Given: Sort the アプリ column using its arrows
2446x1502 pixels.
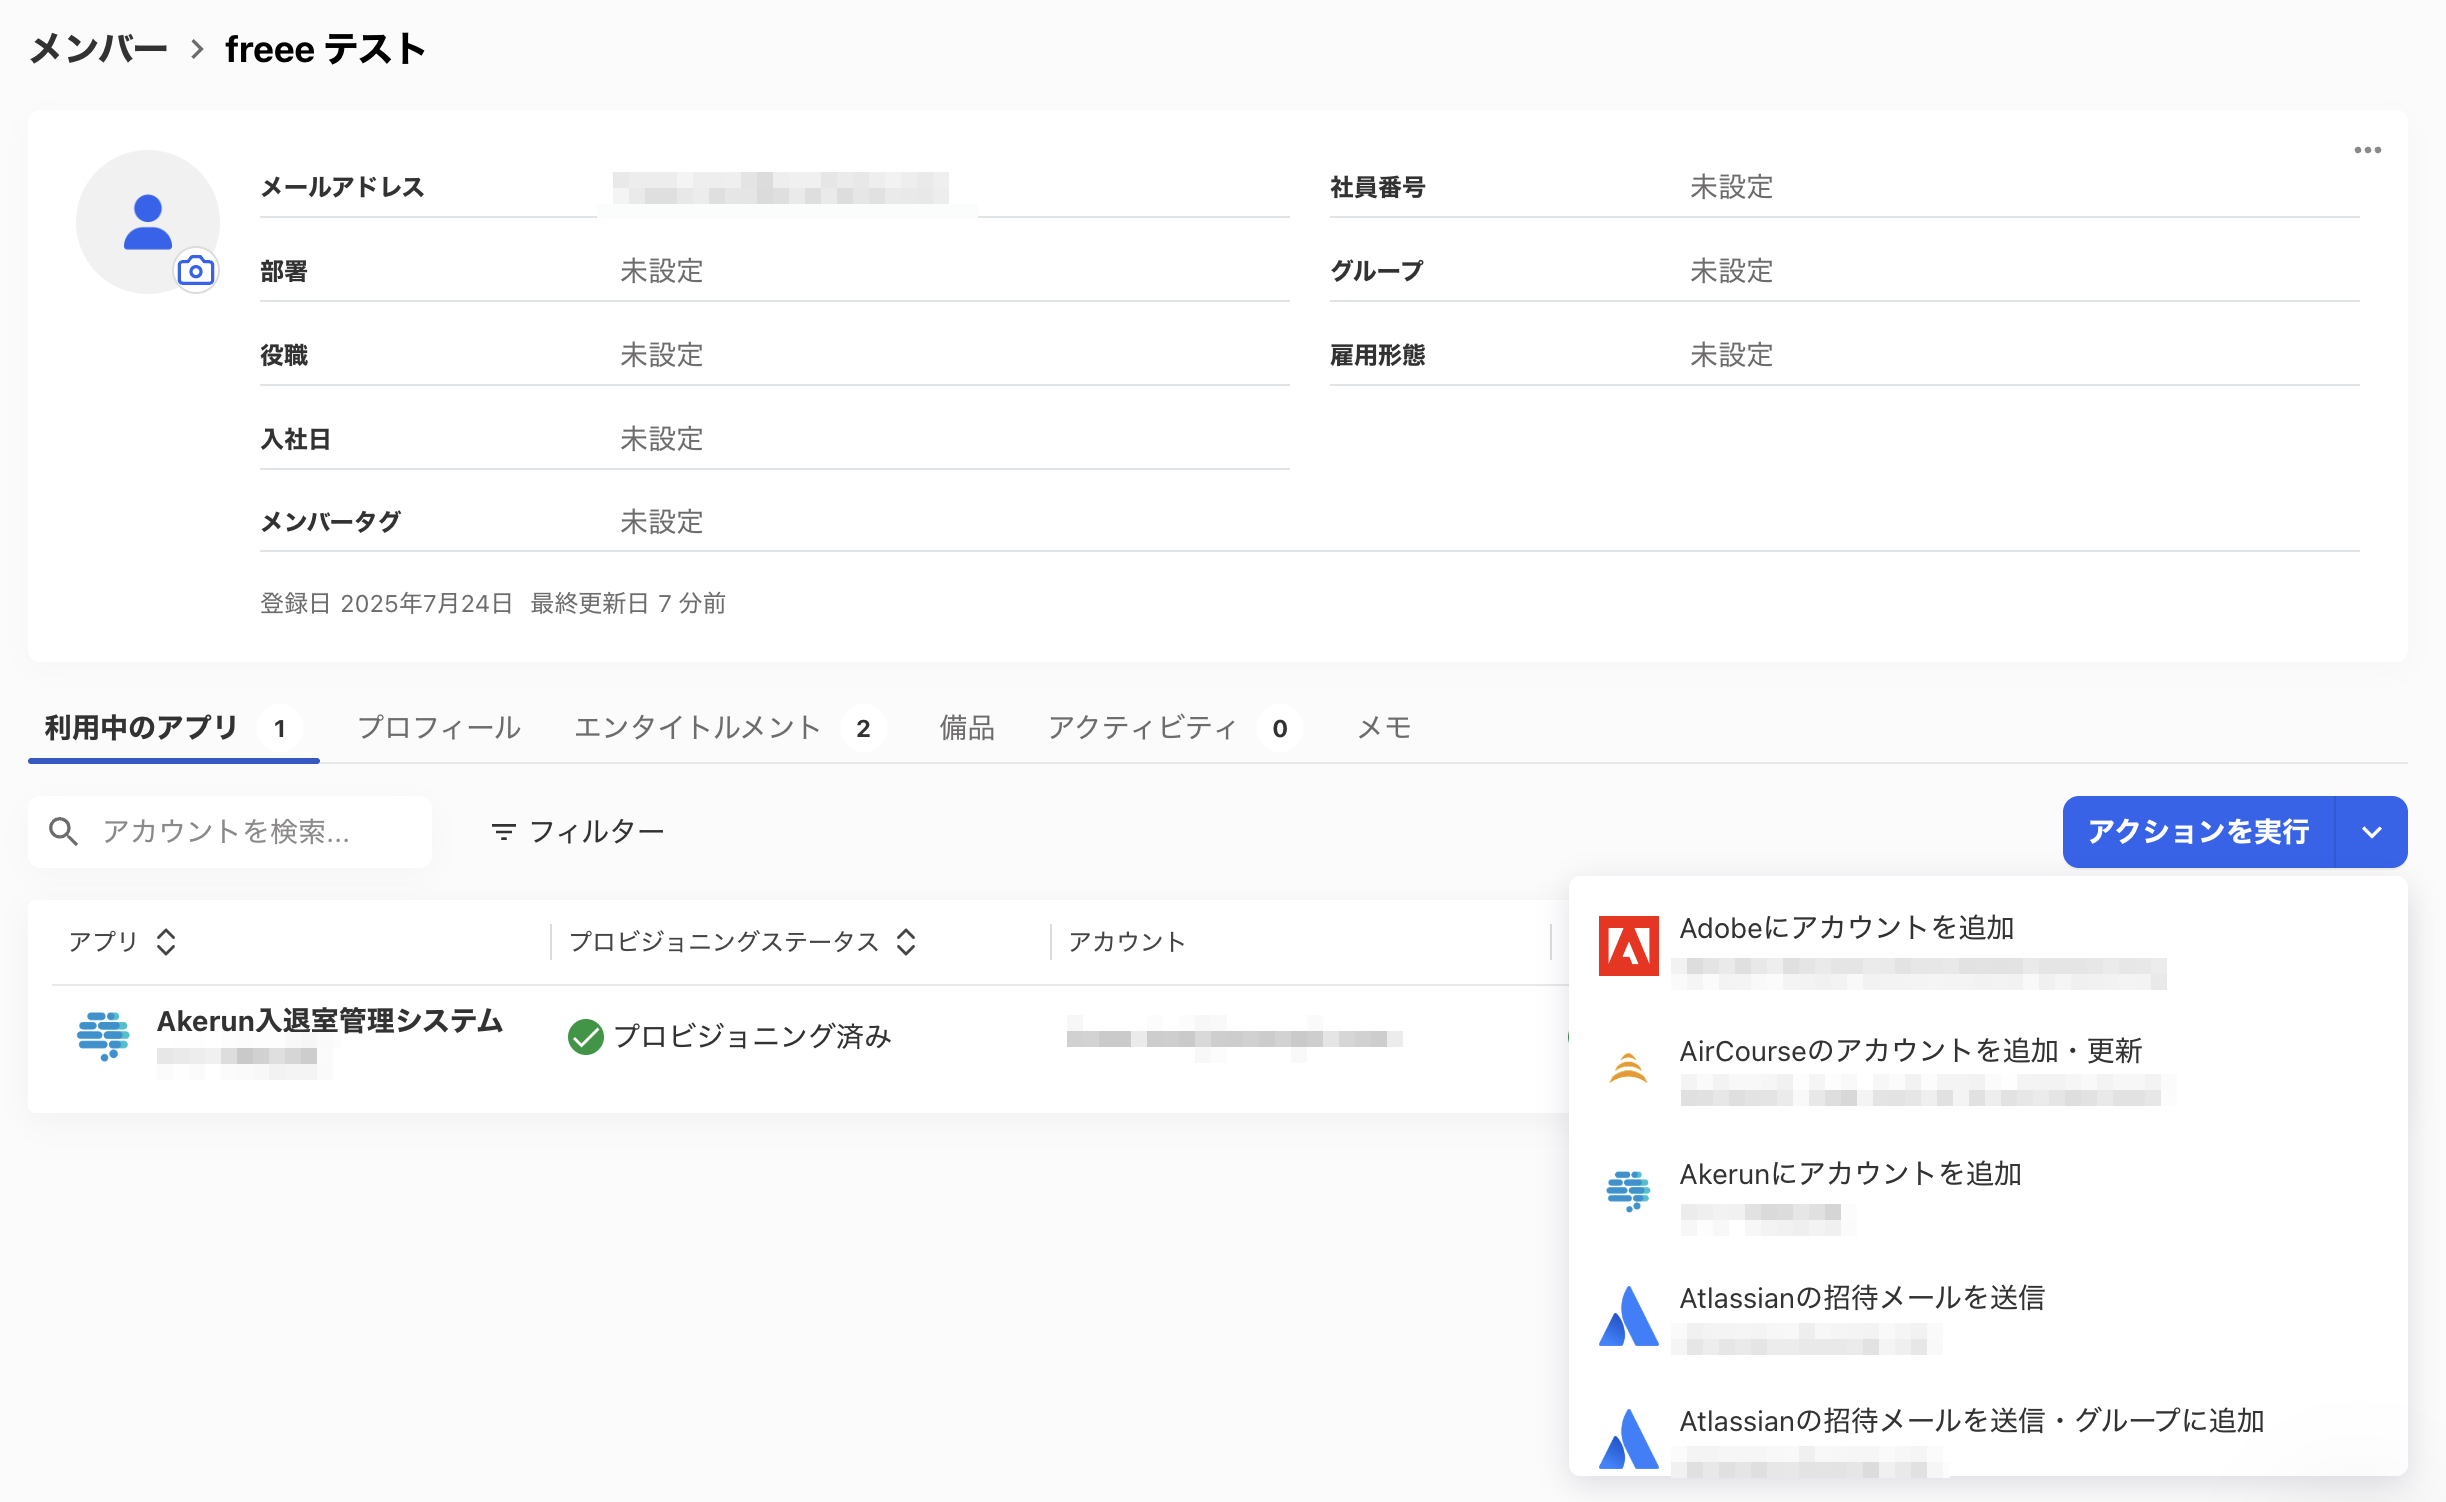Looking at the screenshot, I should [165, 941].
